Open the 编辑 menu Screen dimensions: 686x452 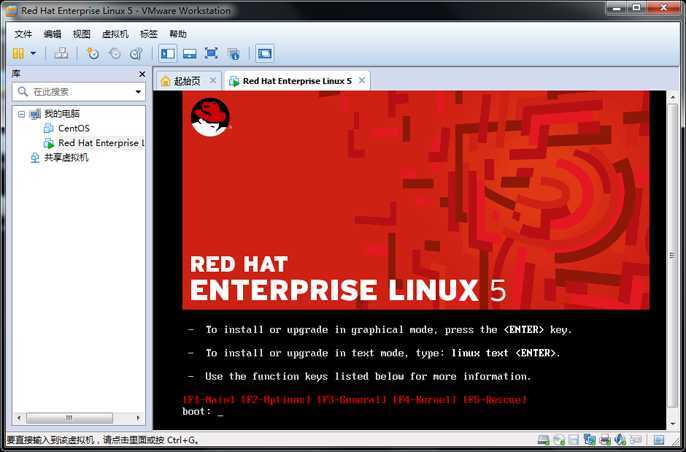[x=52, y=34]
